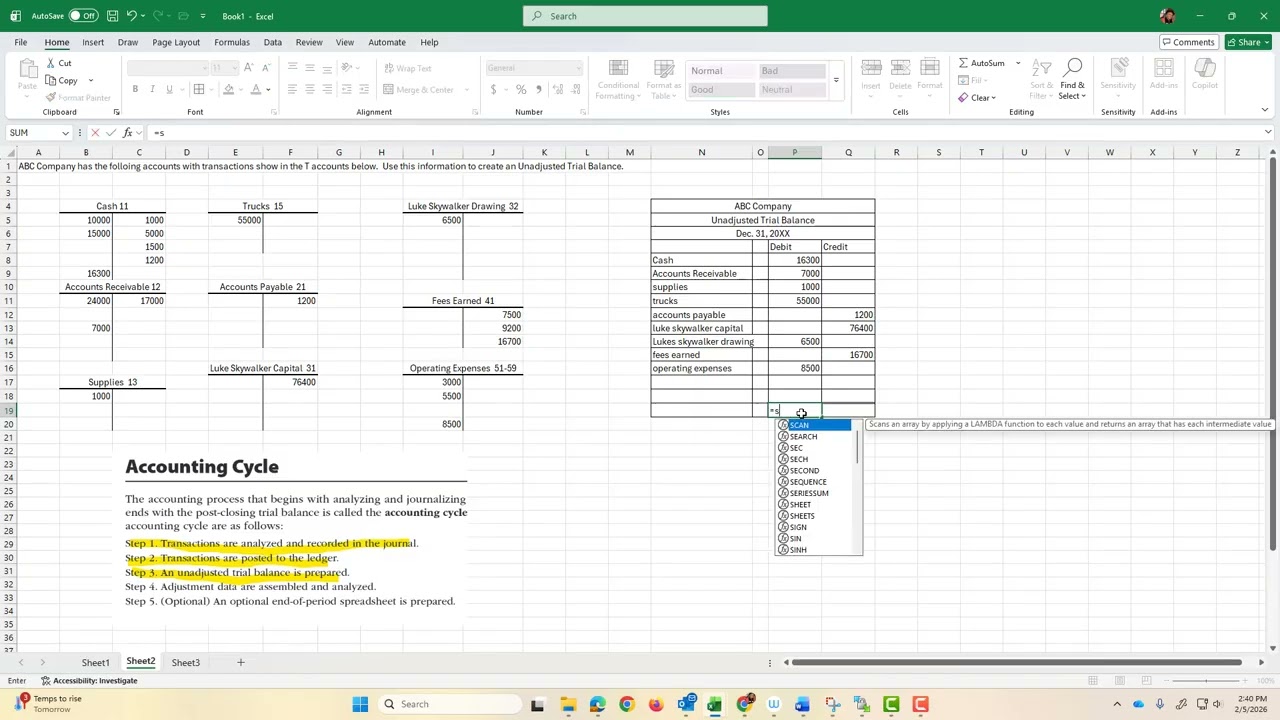
Task: Click the Cut scissors icon
Action: 51,63
